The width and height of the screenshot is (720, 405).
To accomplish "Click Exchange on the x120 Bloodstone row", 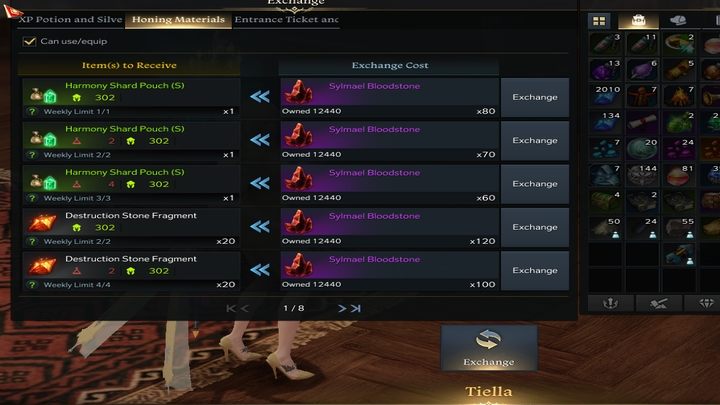I will click(x=534, y=227).
